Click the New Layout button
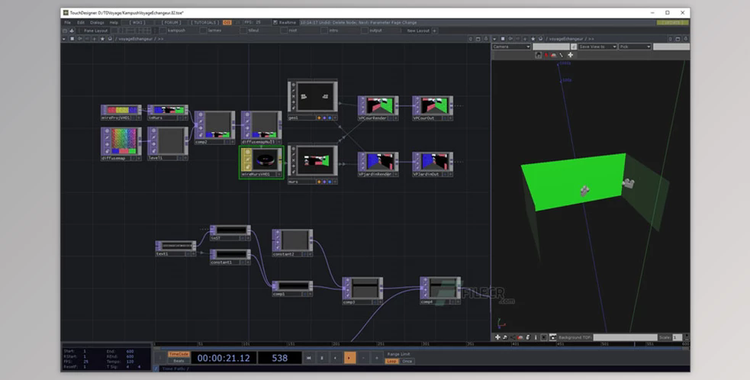 click(x=418, y=31)
